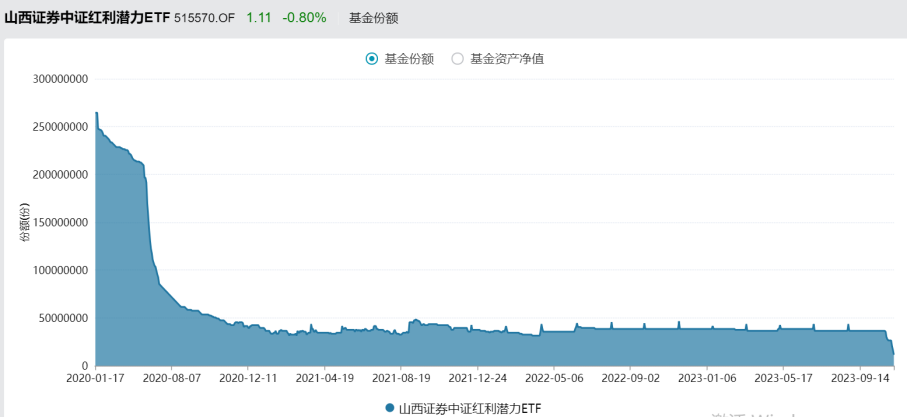Viewport: 908px width, 417px height.
Task: Select the 2023-09-14 date on axis
Action: (x=859, y=379)
